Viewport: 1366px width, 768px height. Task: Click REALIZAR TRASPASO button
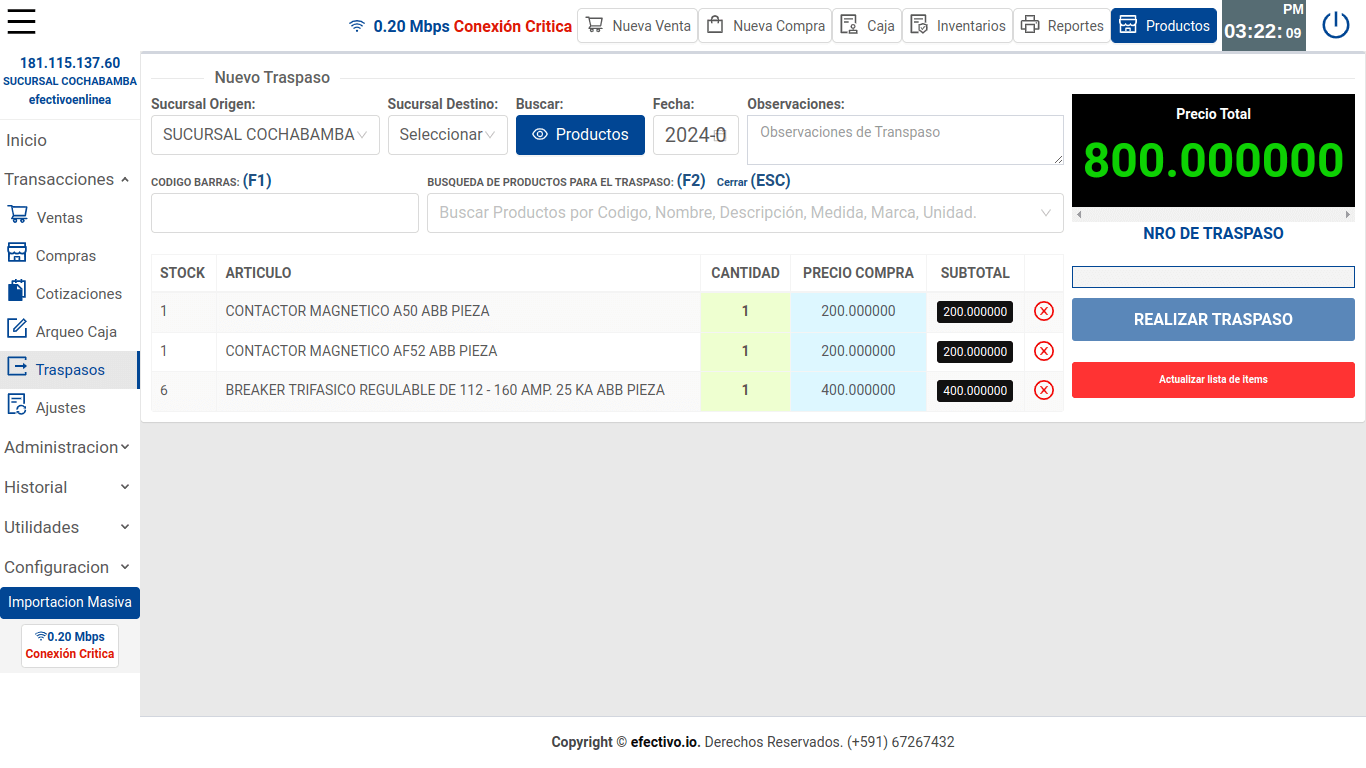pos(1213,320)
